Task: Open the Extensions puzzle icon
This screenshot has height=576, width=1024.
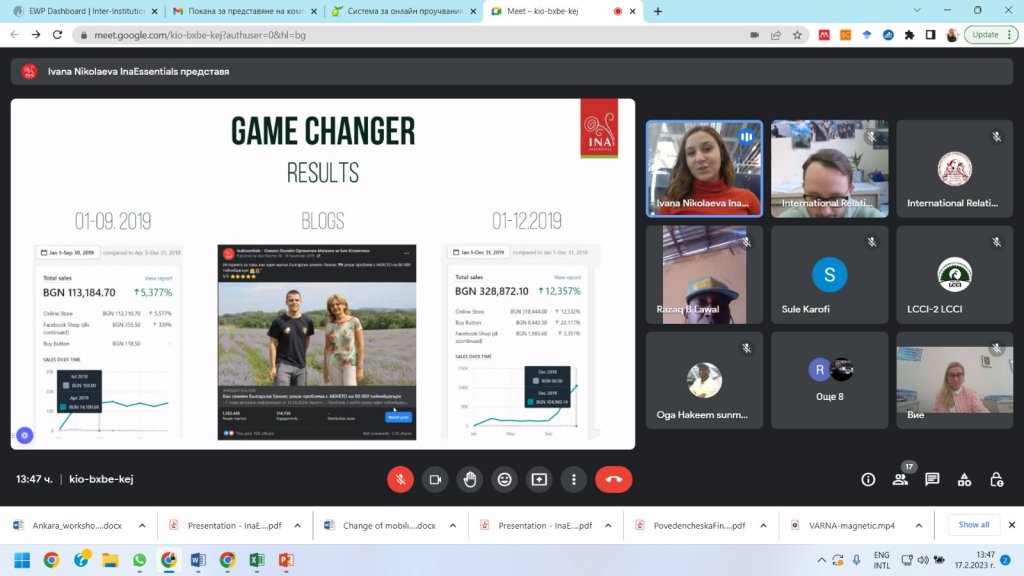Action: click(x=909, y=35)
